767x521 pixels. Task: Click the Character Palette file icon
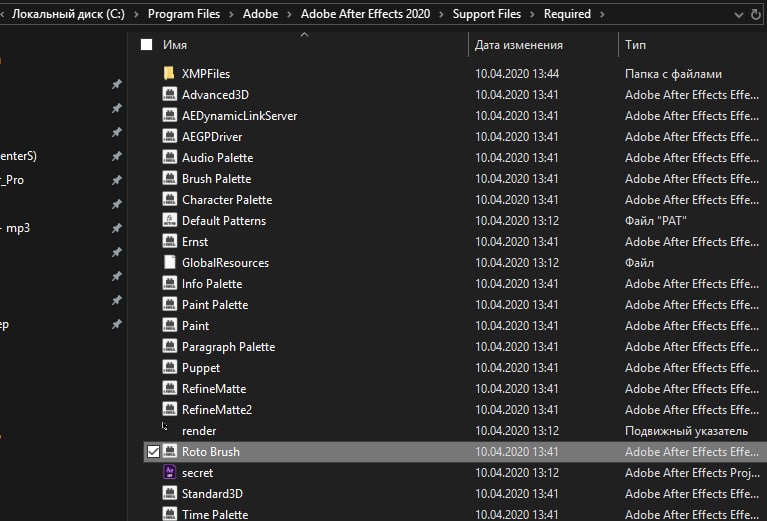(169, 199)
